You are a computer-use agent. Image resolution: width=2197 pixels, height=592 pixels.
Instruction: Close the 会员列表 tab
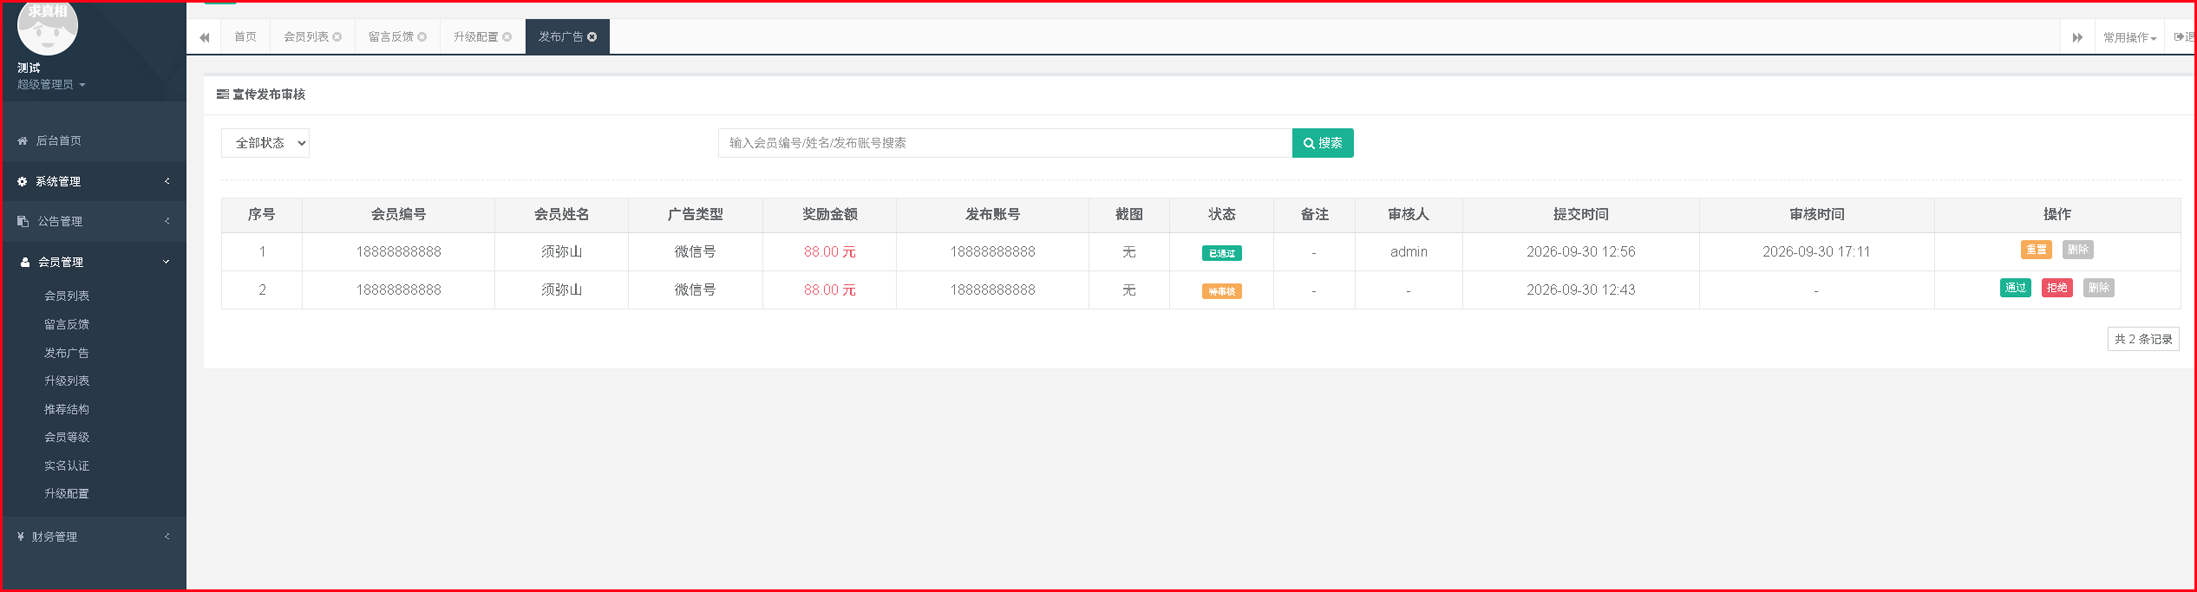tap(337, 37)
